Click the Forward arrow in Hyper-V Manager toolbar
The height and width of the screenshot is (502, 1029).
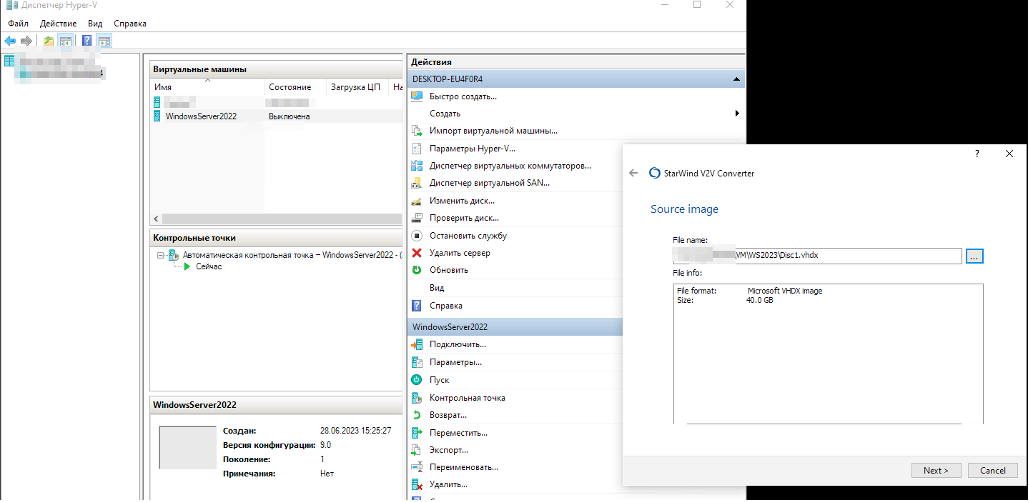coord(26,41)
